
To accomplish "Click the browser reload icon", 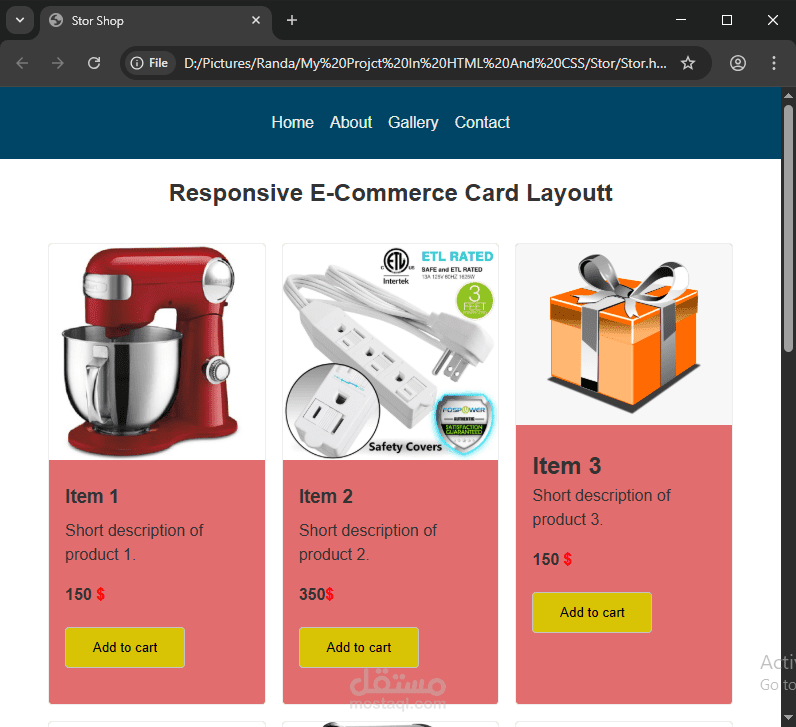I will coord(94,63).
